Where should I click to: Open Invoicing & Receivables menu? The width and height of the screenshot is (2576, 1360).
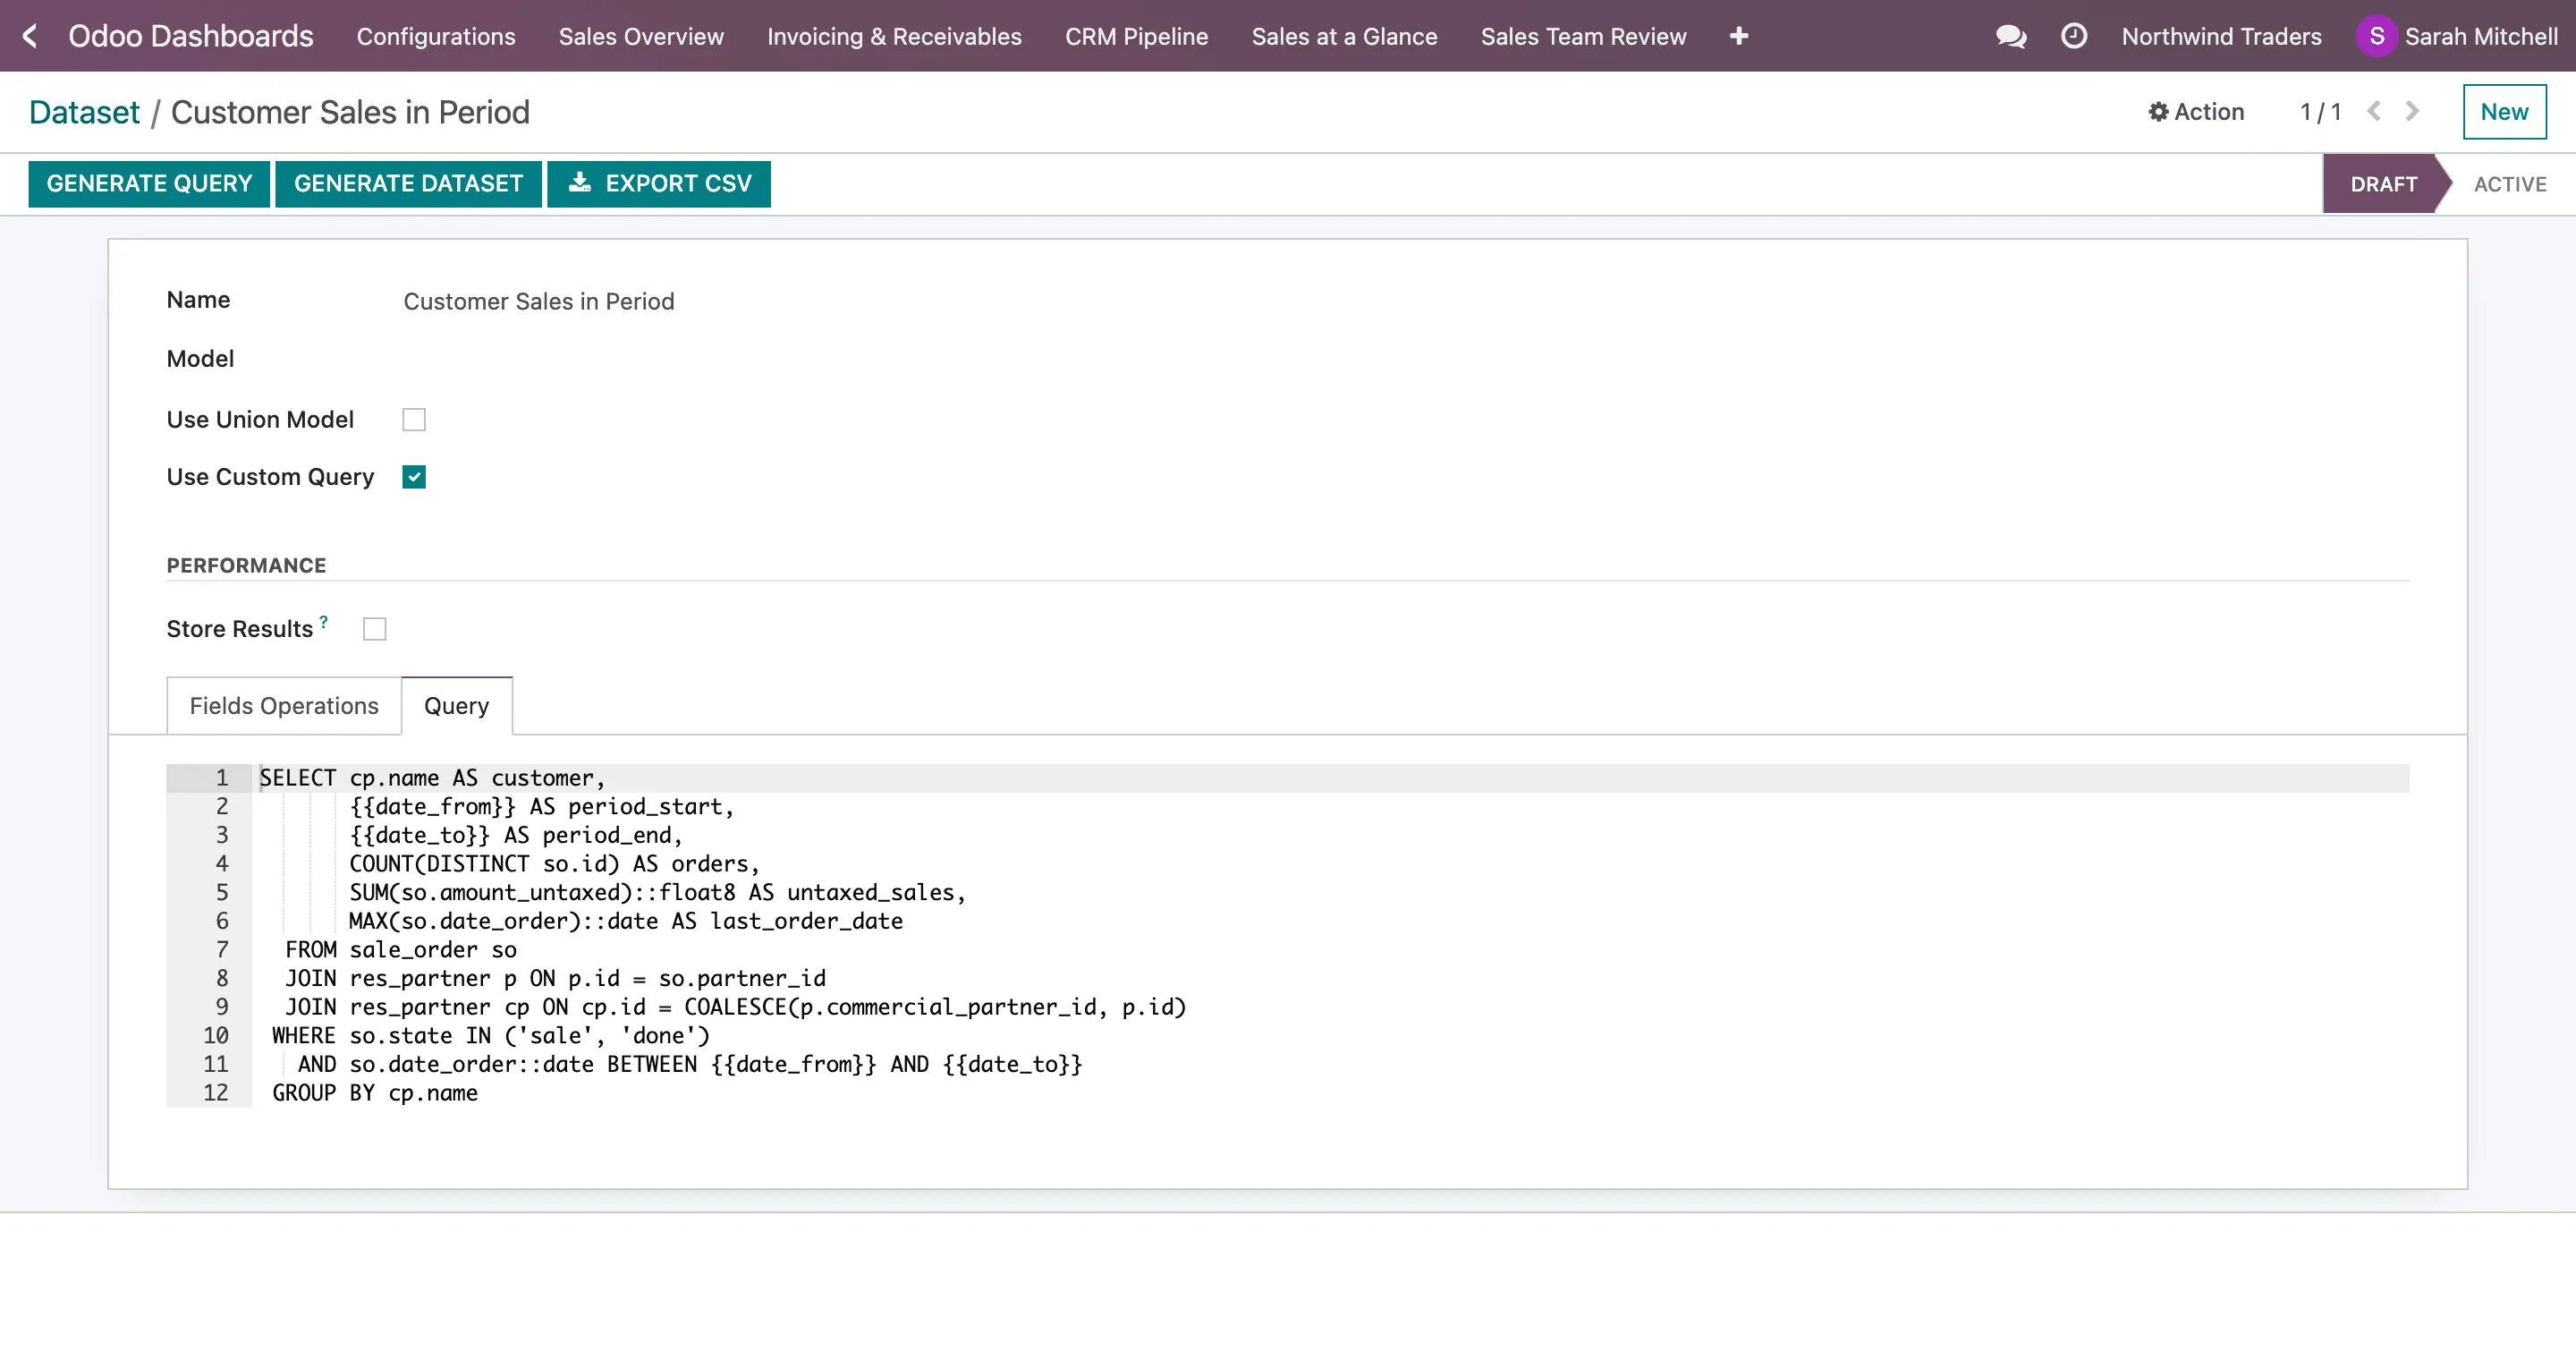coord(894,36)
